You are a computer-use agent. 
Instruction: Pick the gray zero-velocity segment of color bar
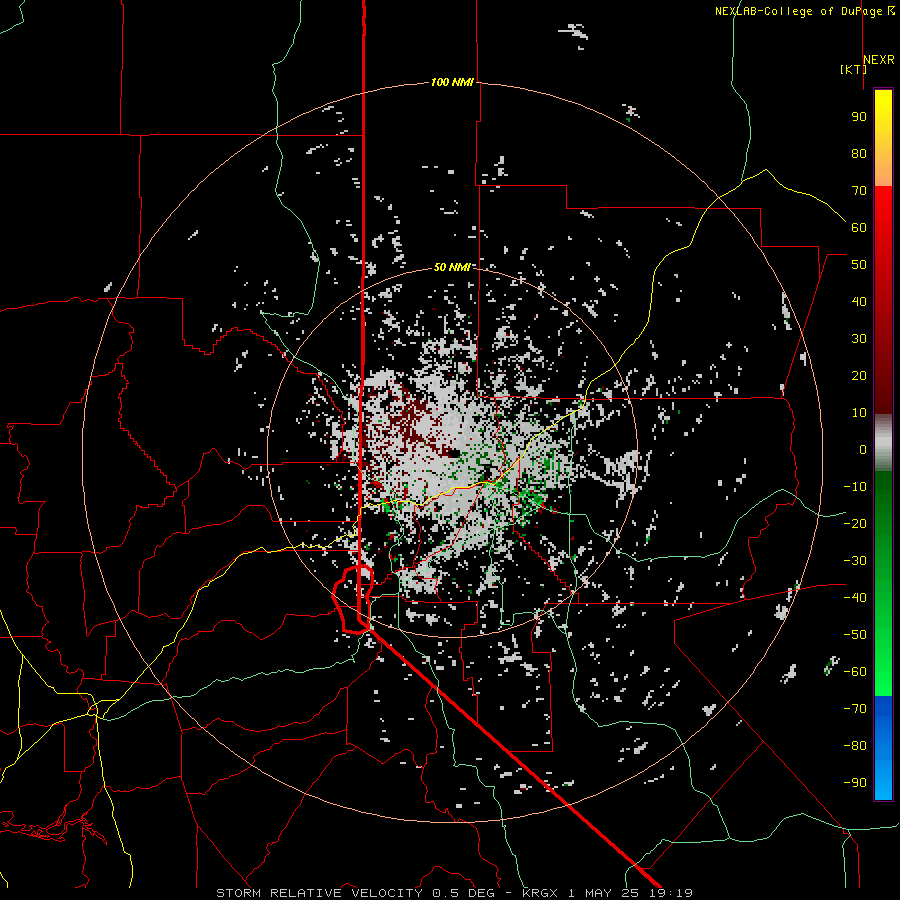(x=883, y=443)
